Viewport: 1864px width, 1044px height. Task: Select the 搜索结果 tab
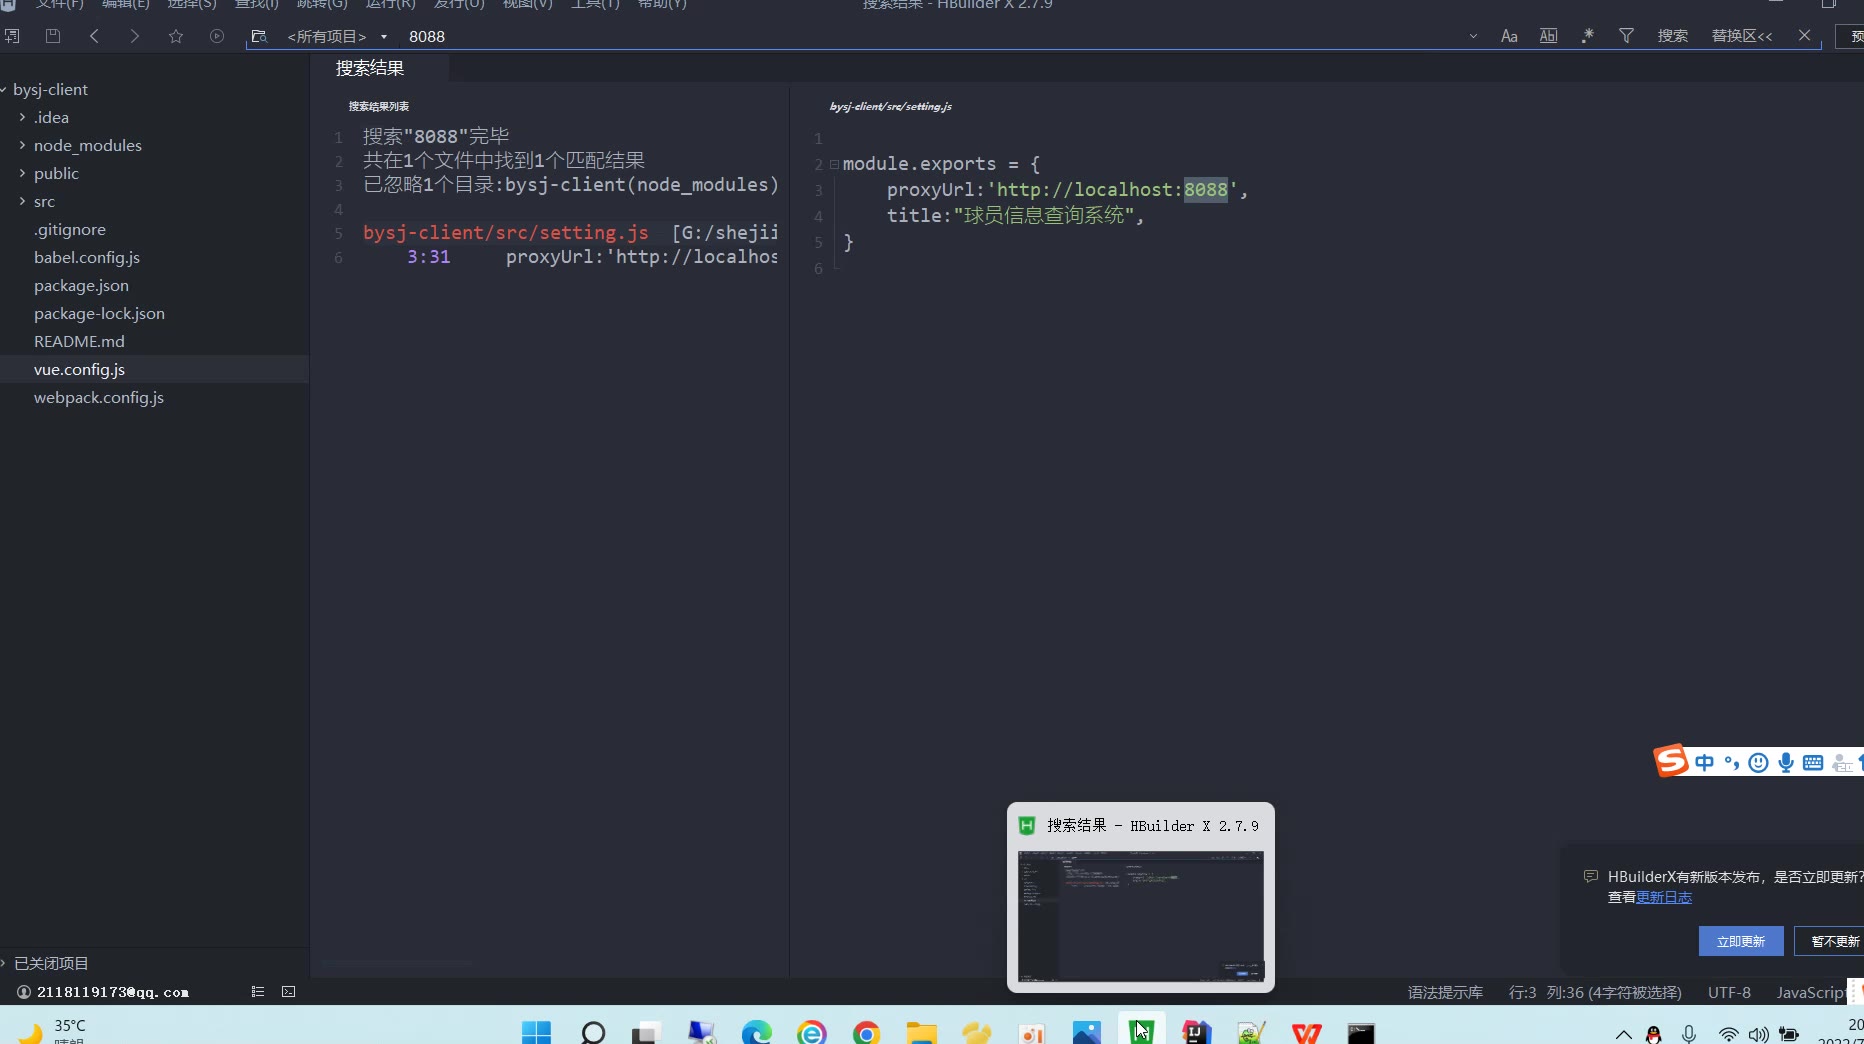pyautogui.click(x=370, y=68)
